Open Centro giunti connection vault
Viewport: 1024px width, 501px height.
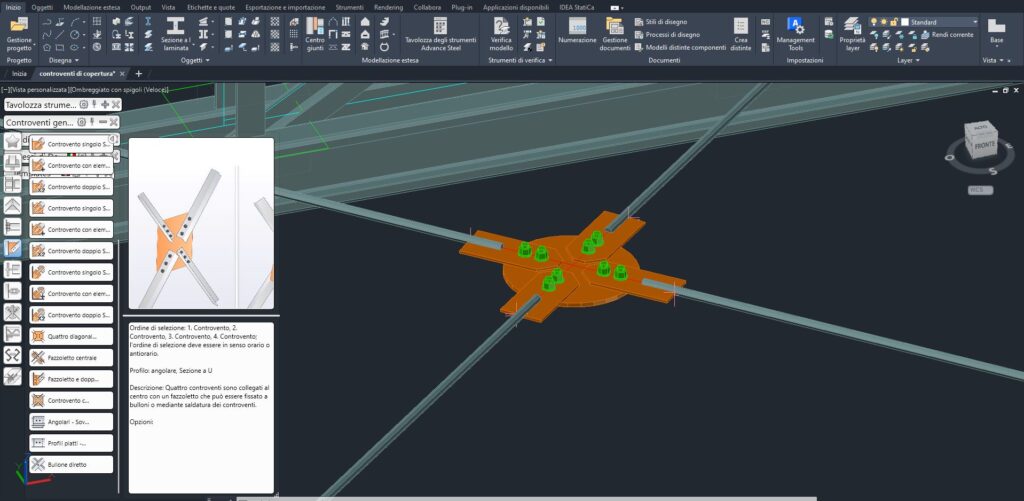[x=314, y=32]
